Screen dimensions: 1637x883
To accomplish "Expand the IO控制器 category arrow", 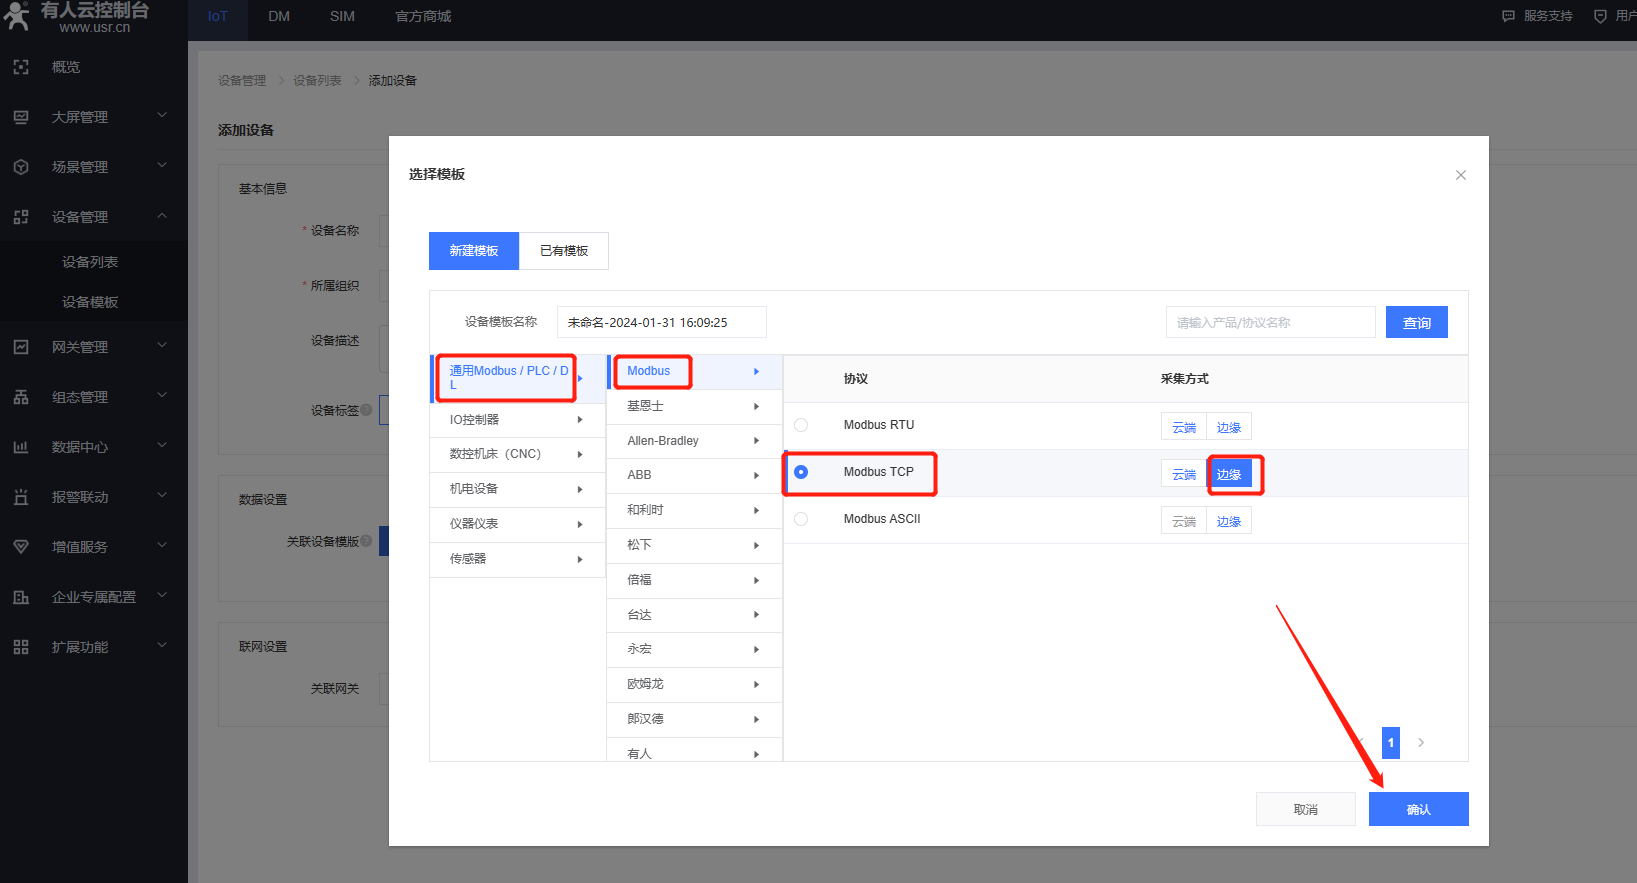I will [x=580, y=420].
